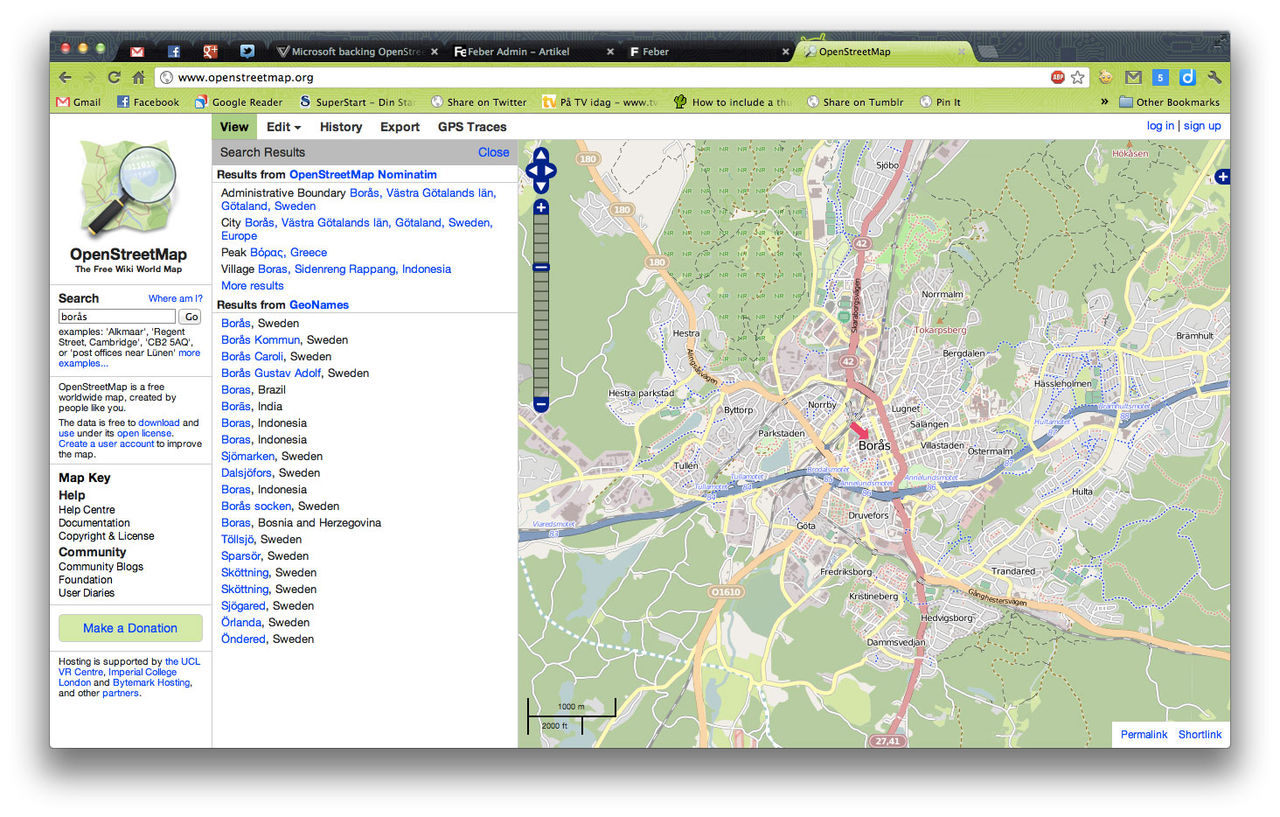Open the Other Bookmarks folder
The width and height of the screenshot is (1280, 817).
(1170, 102)
